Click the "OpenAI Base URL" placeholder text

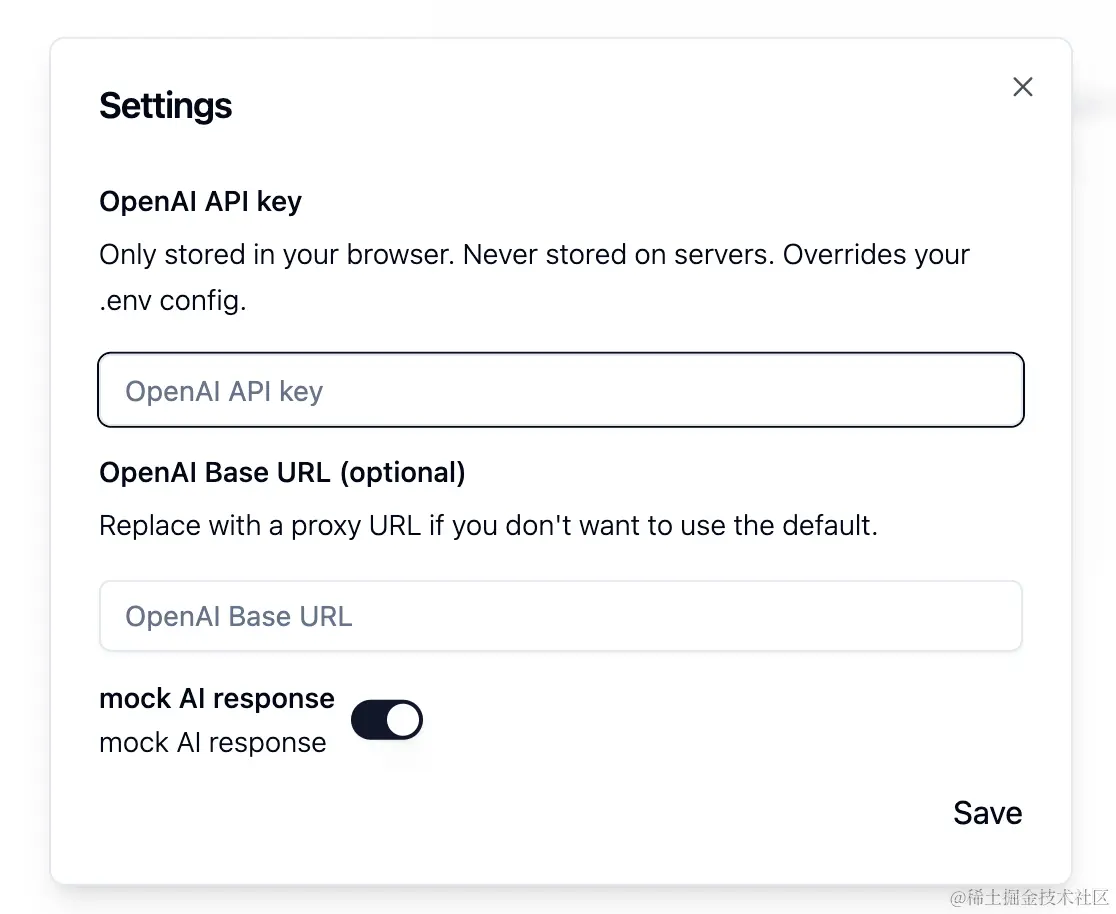pyautogui.click(x=239, y=616)
